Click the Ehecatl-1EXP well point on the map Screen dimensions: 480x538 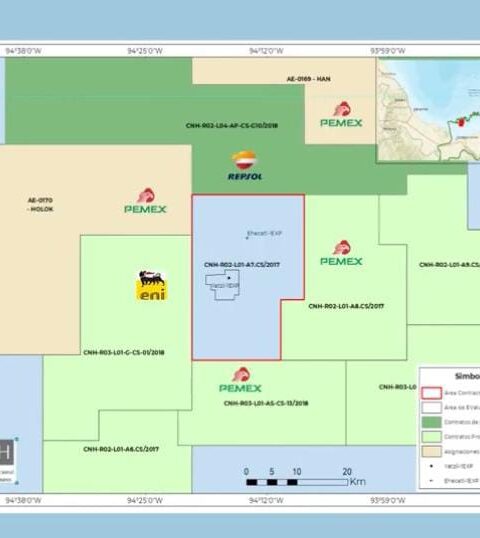pos(247,238)
